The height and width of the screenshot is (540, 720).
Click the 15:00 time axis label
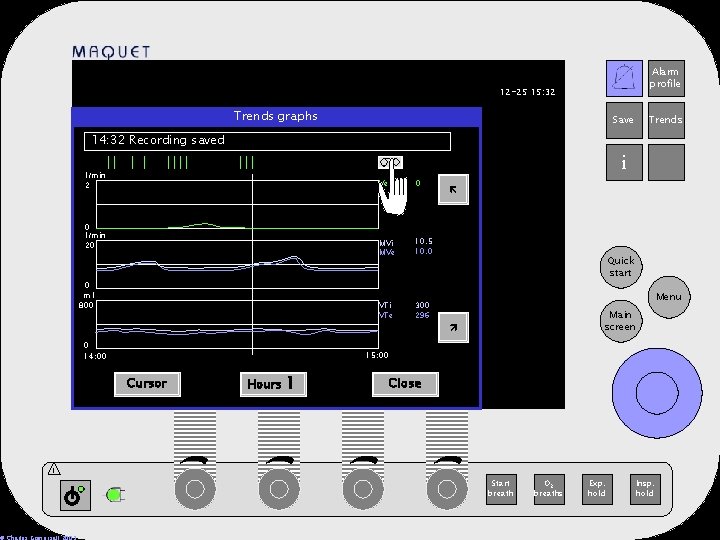pos(377,355)
